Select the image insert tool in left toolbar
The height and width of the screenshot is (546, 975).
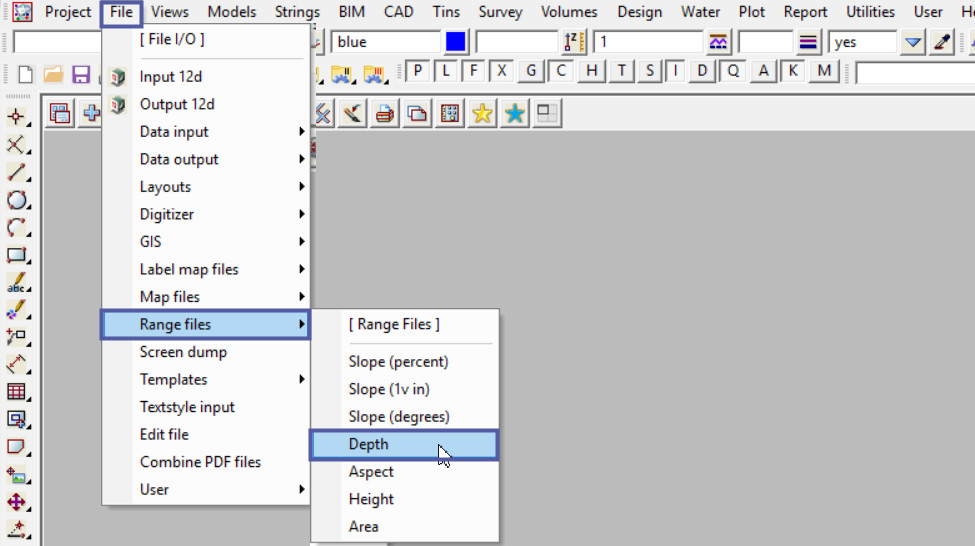coord(17,474)
